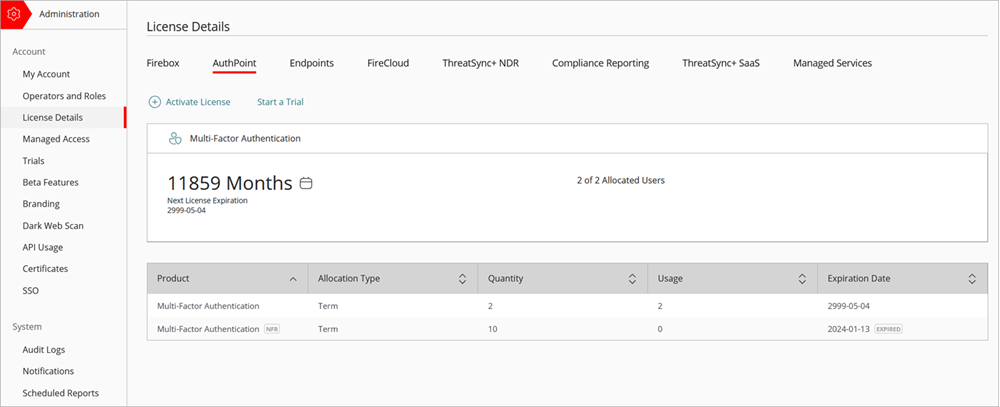Click the Product column header

point(227,279)
